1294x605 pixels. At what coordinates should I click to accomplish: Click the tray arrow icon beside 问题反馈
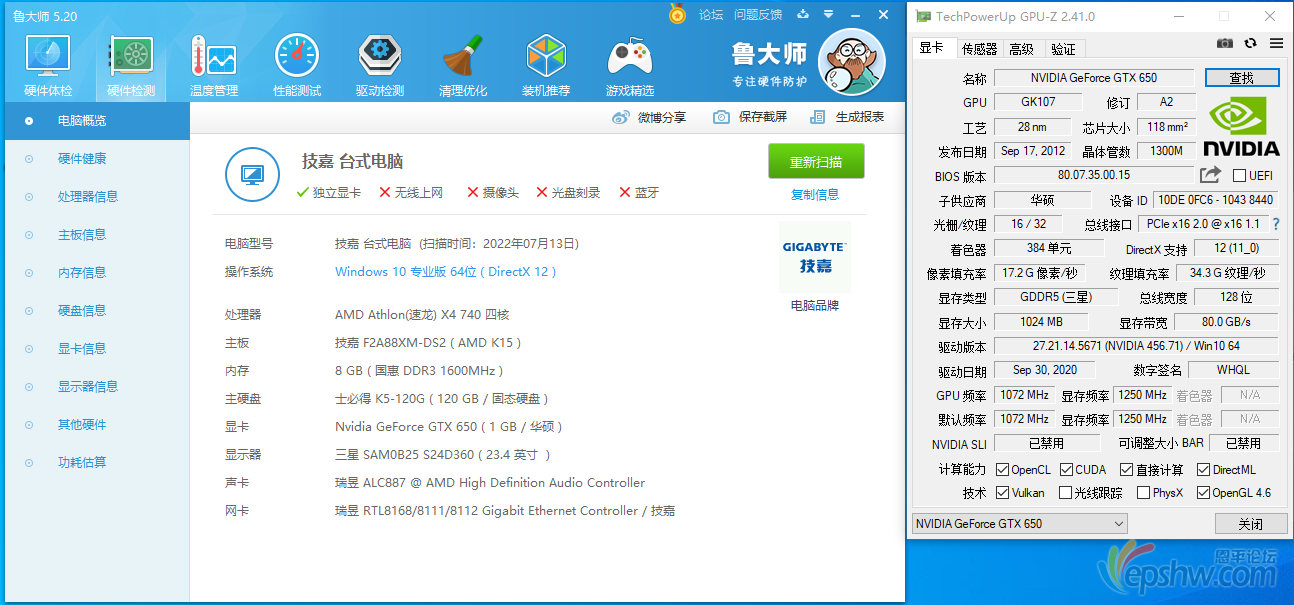802,15
